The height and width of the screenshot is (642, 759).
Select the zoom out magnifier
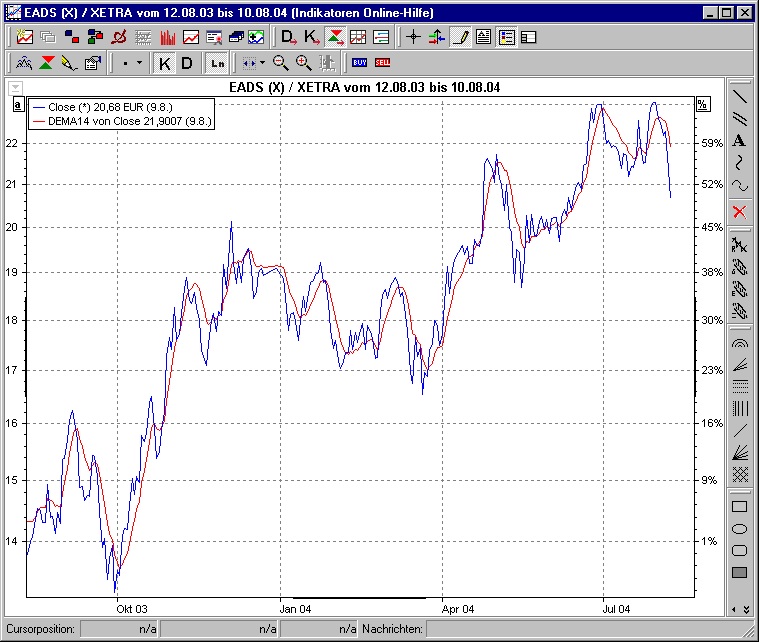(281, 63)
